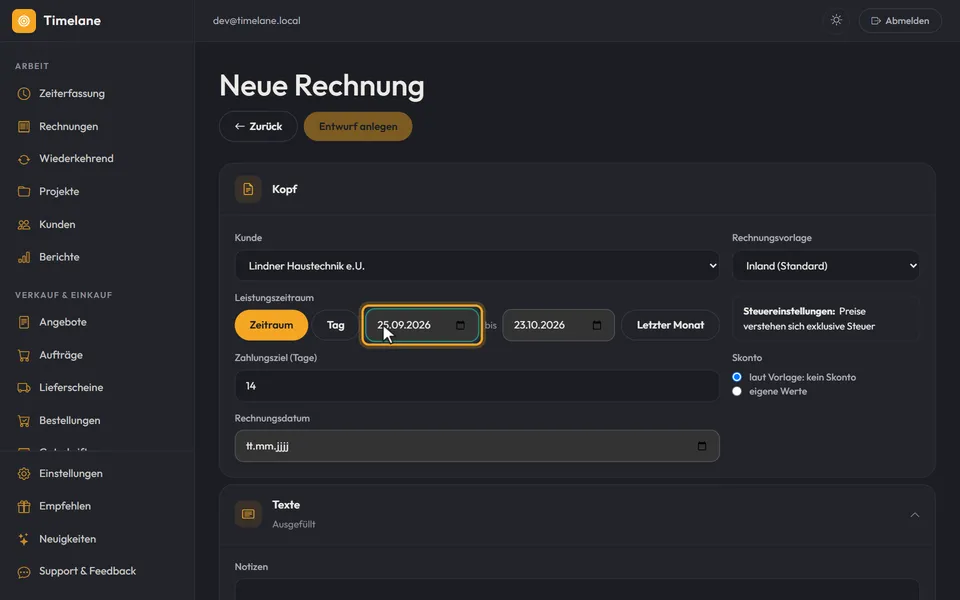
Task: Toggle light theme with sun icon
Action: coord(836,20)
